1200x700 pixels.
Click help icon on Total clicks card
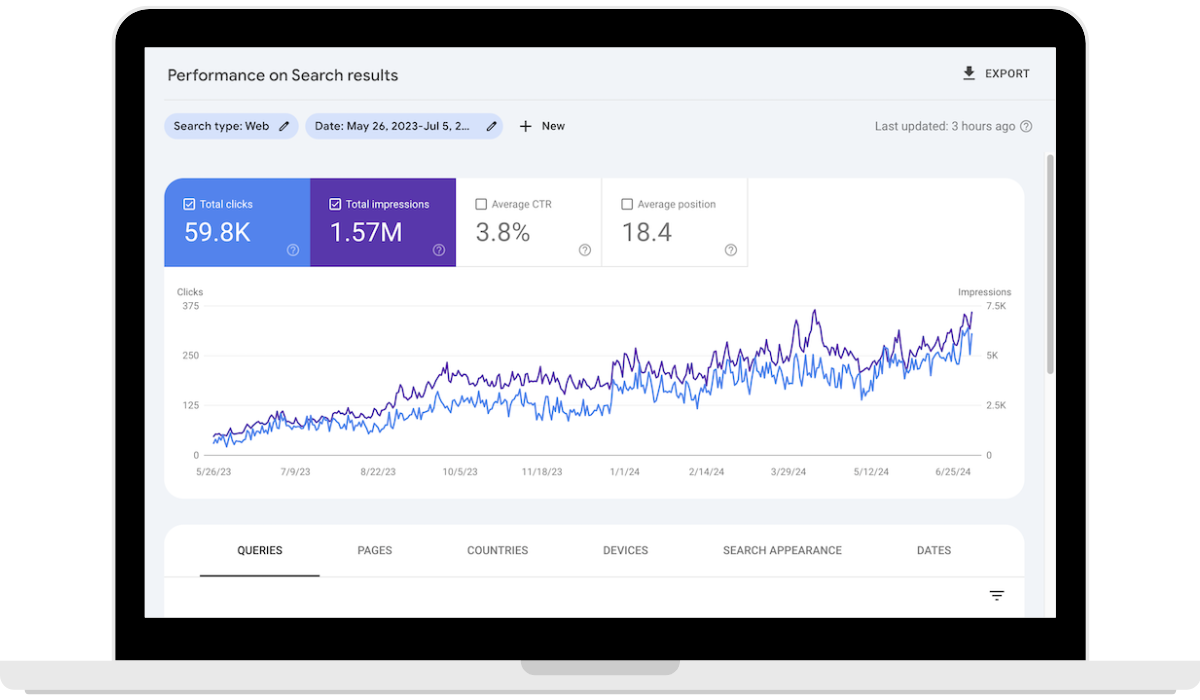[x=291, y=250]
